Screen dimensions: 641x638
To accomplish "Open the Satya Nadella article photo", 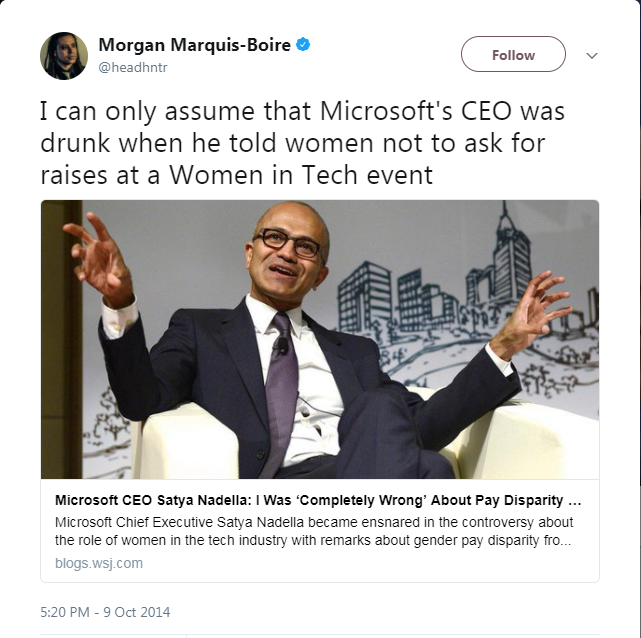I will pos(320,340).
